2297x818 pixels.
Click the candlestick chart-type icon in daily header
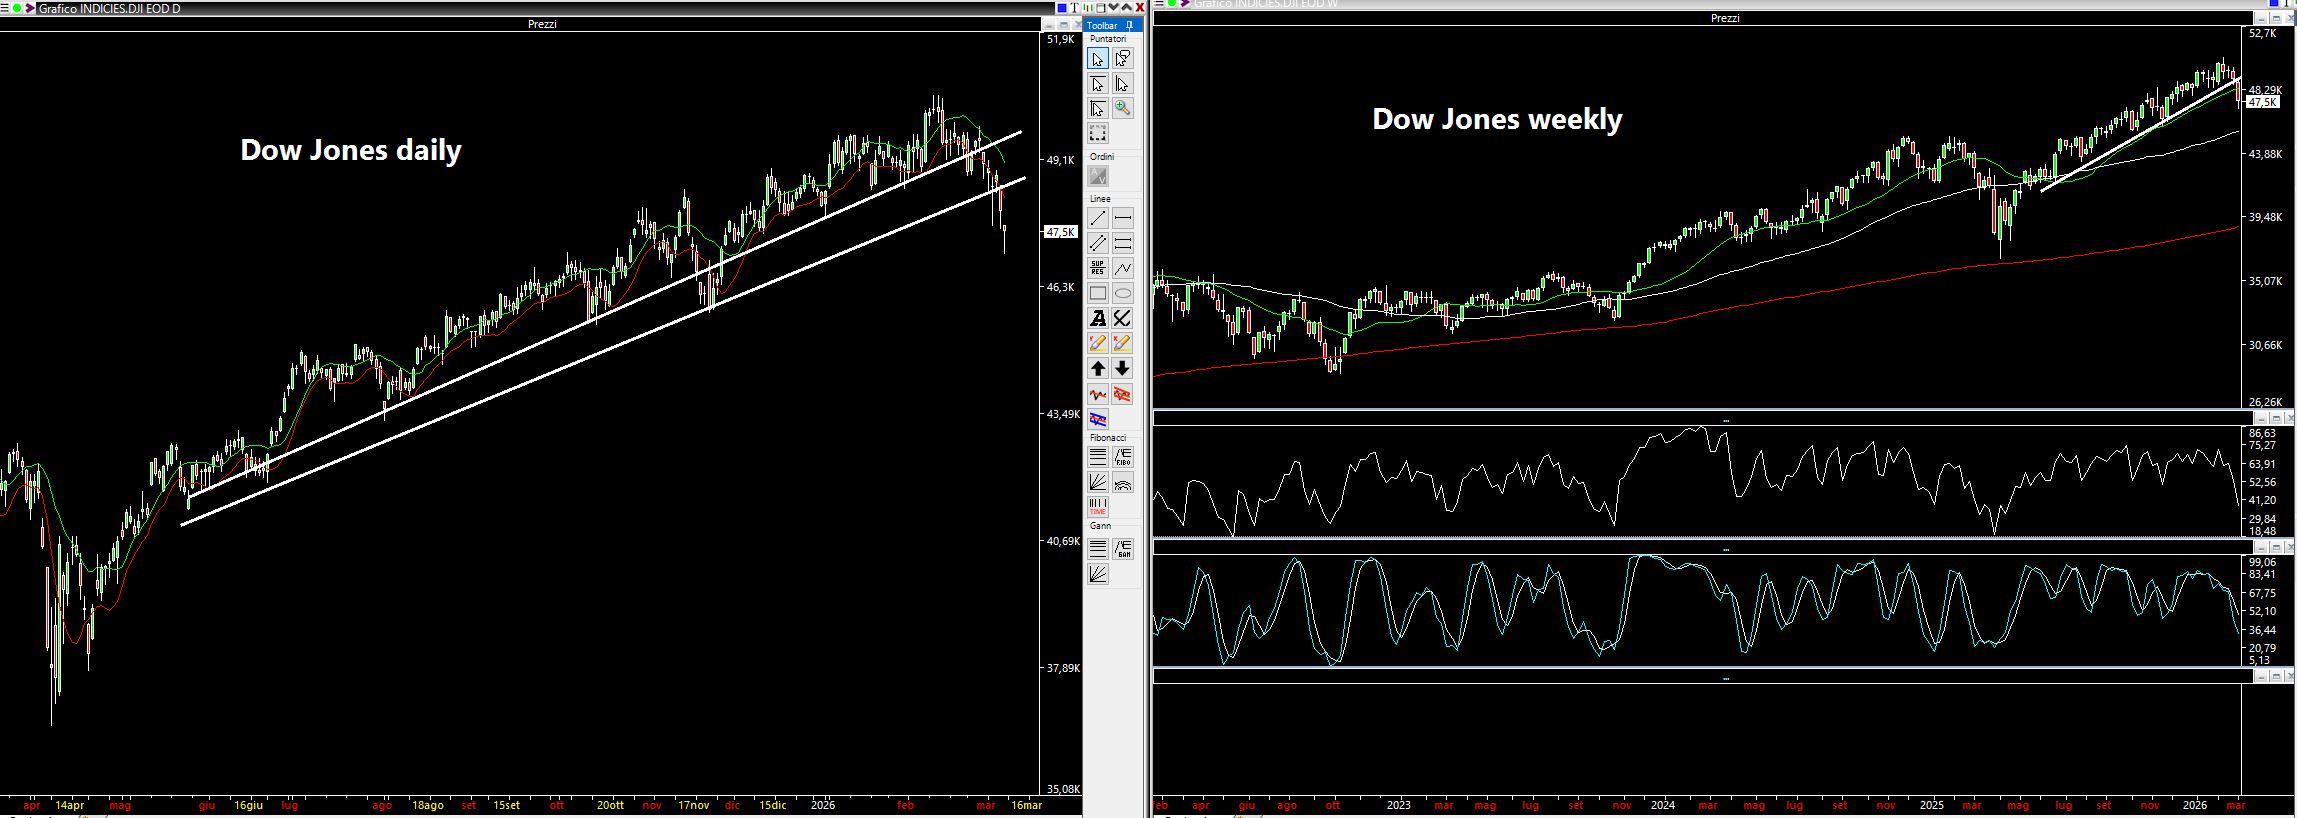pos(1088,8)
